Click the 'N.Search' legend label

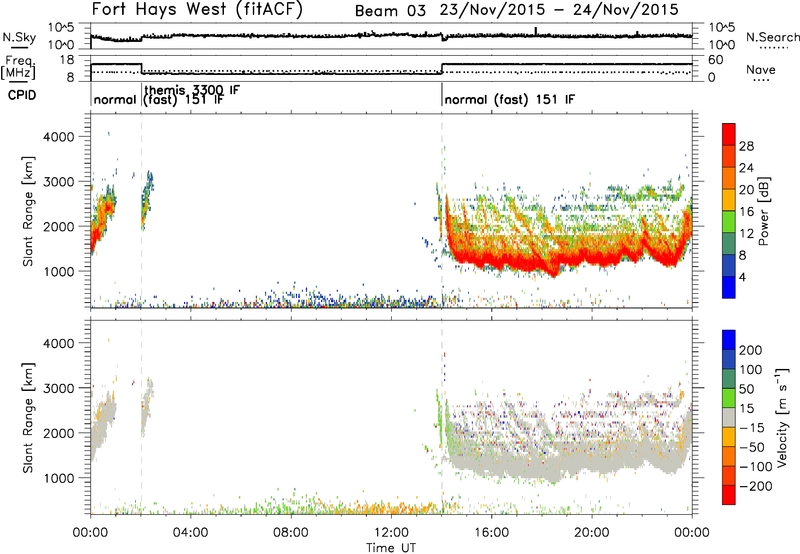point(772,37)
